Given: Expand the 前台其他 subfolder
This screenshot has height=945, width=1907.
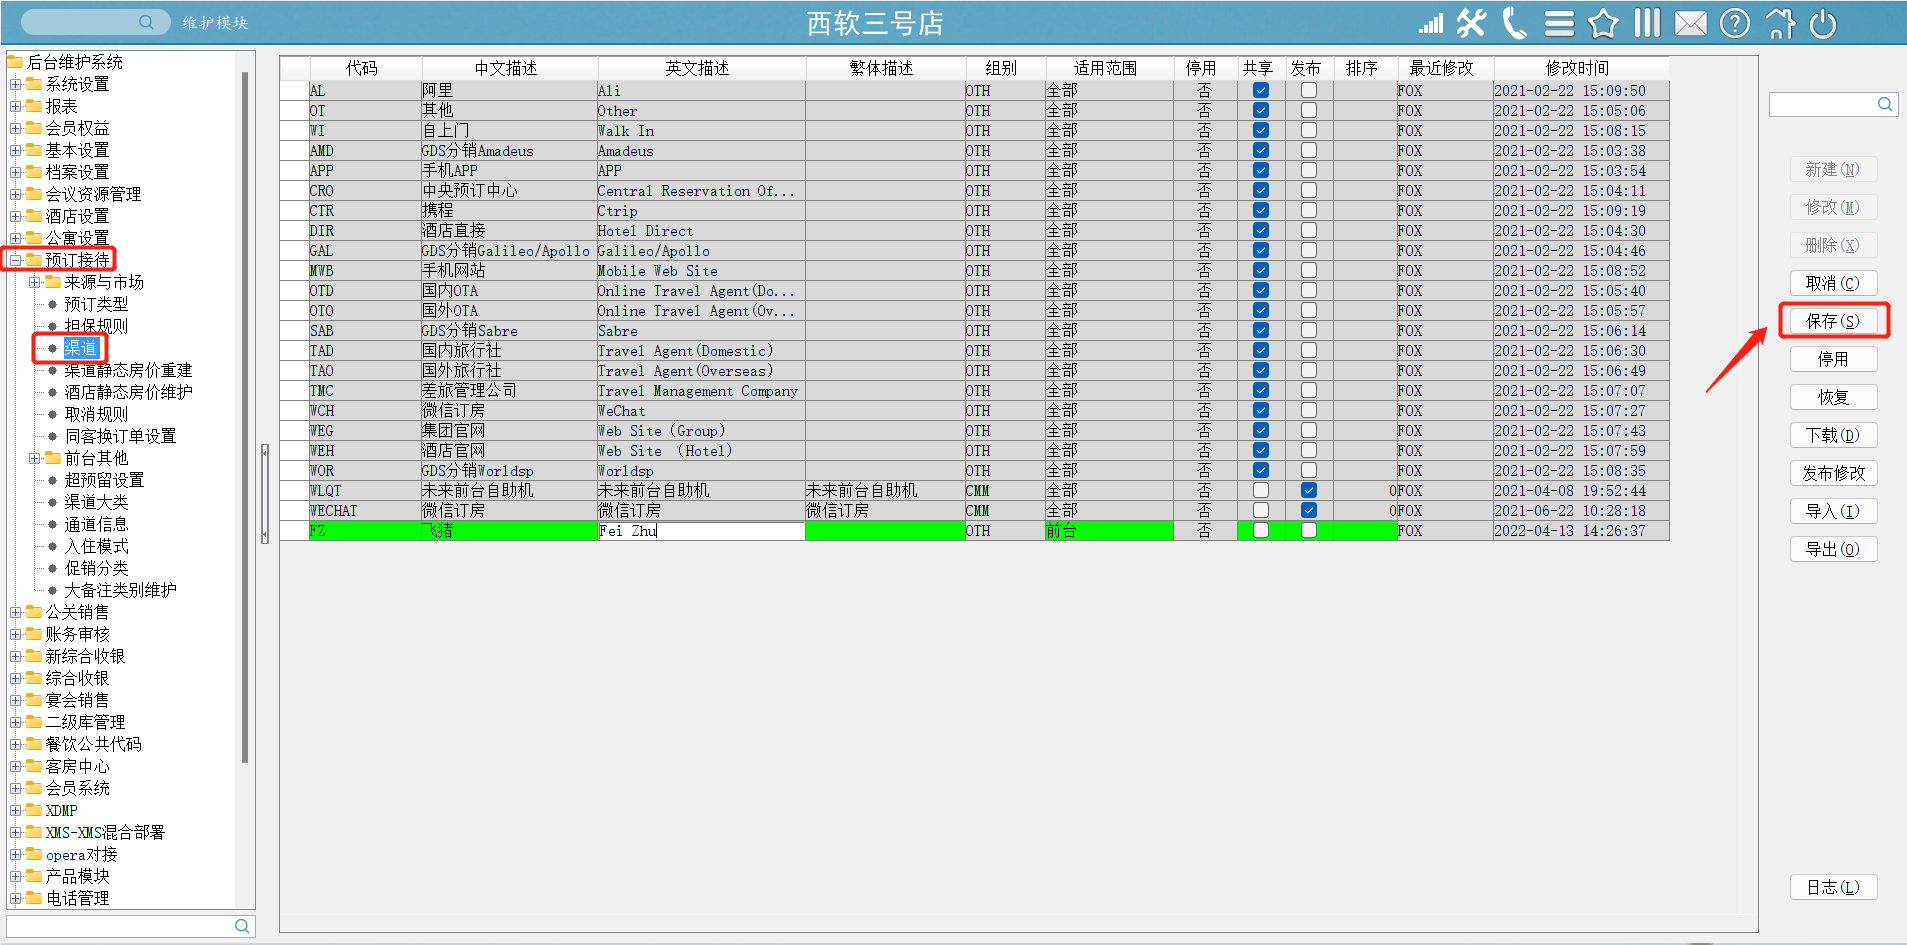Looking at the screenshot, I should pyautogui.click(x=34, y=458).
